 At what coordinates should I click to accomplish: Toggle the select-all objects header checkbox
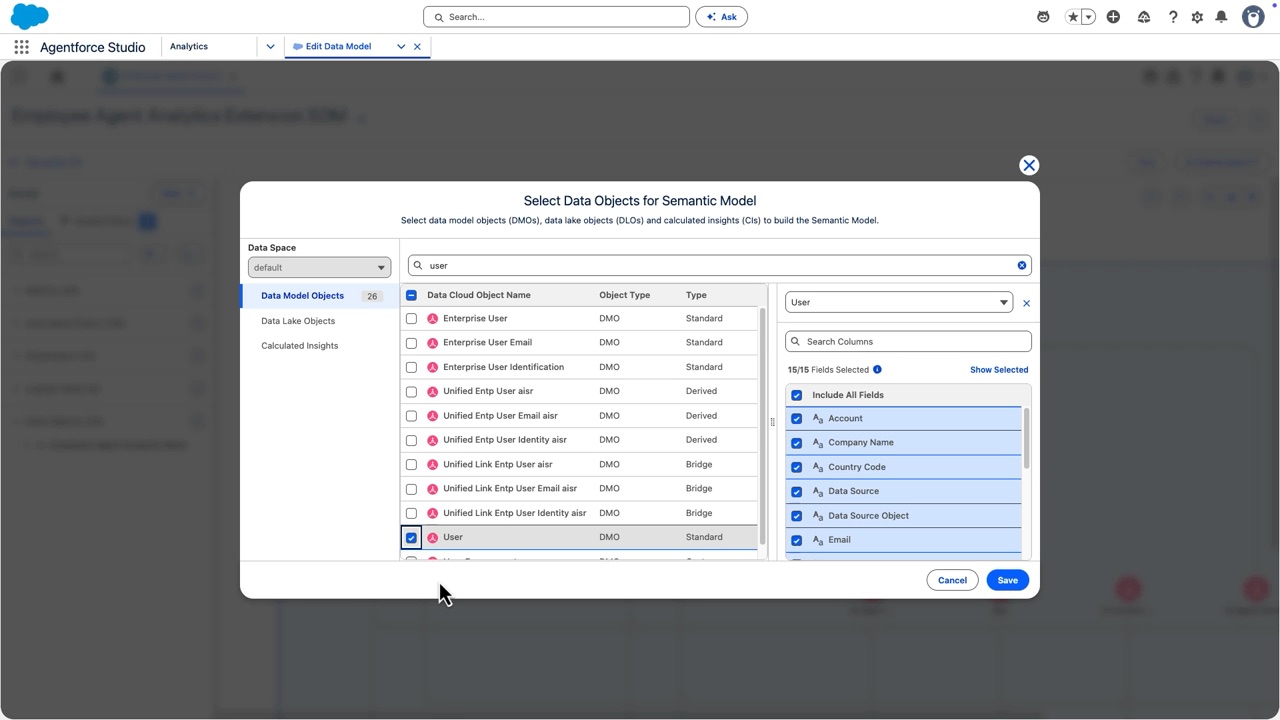click(411, 295)
